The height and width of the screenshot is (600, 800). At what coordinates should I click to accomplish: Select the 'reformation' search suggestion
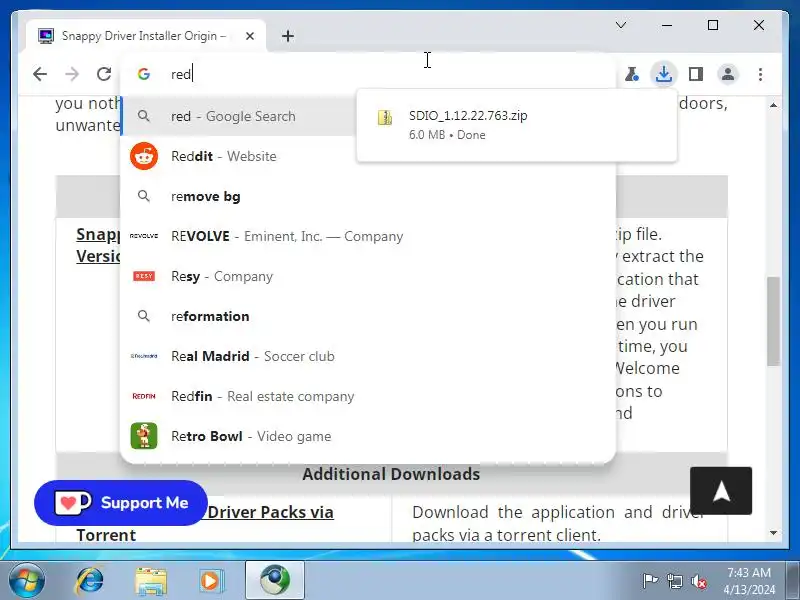(x=368, y=316)
